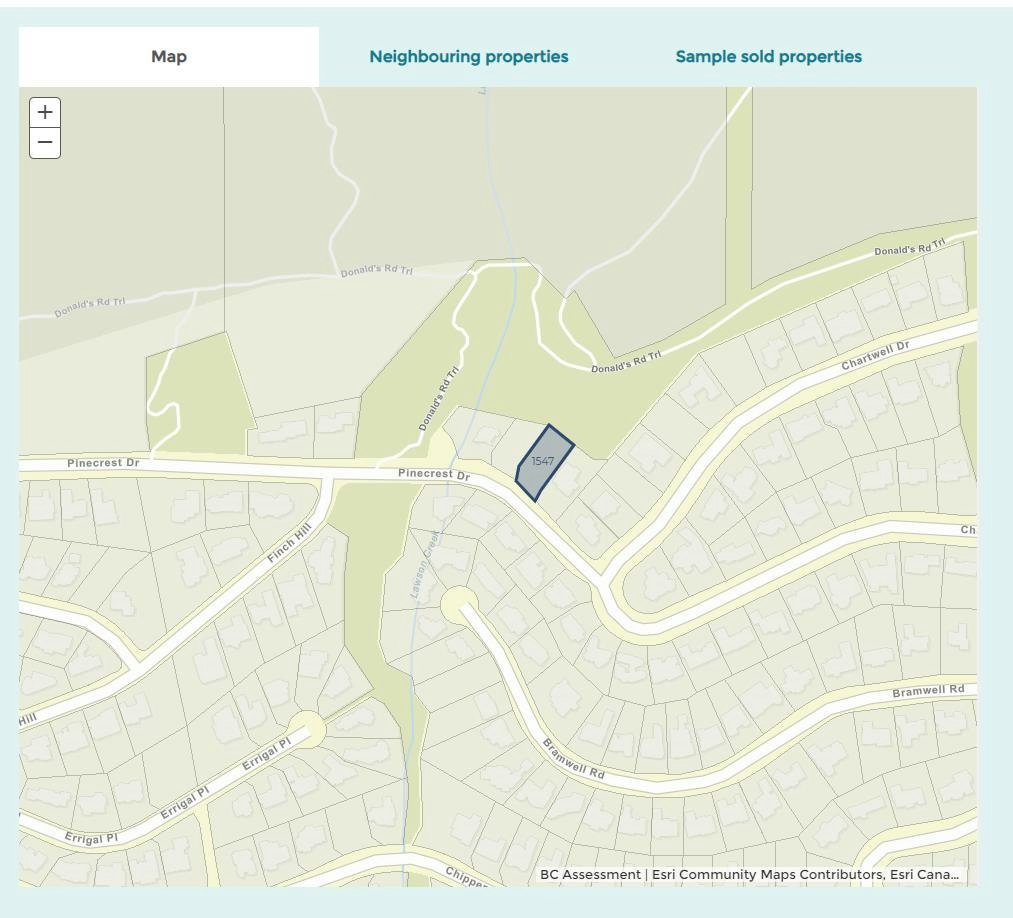Click the central Pinecrest Dr label near parcel 1547

tap(434, 474)
